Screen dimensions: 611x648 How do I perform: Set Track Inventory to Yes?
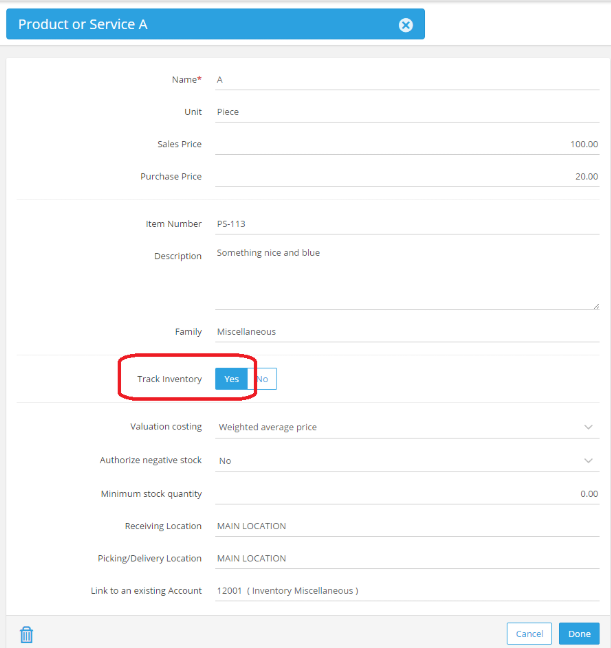point(231,379)
